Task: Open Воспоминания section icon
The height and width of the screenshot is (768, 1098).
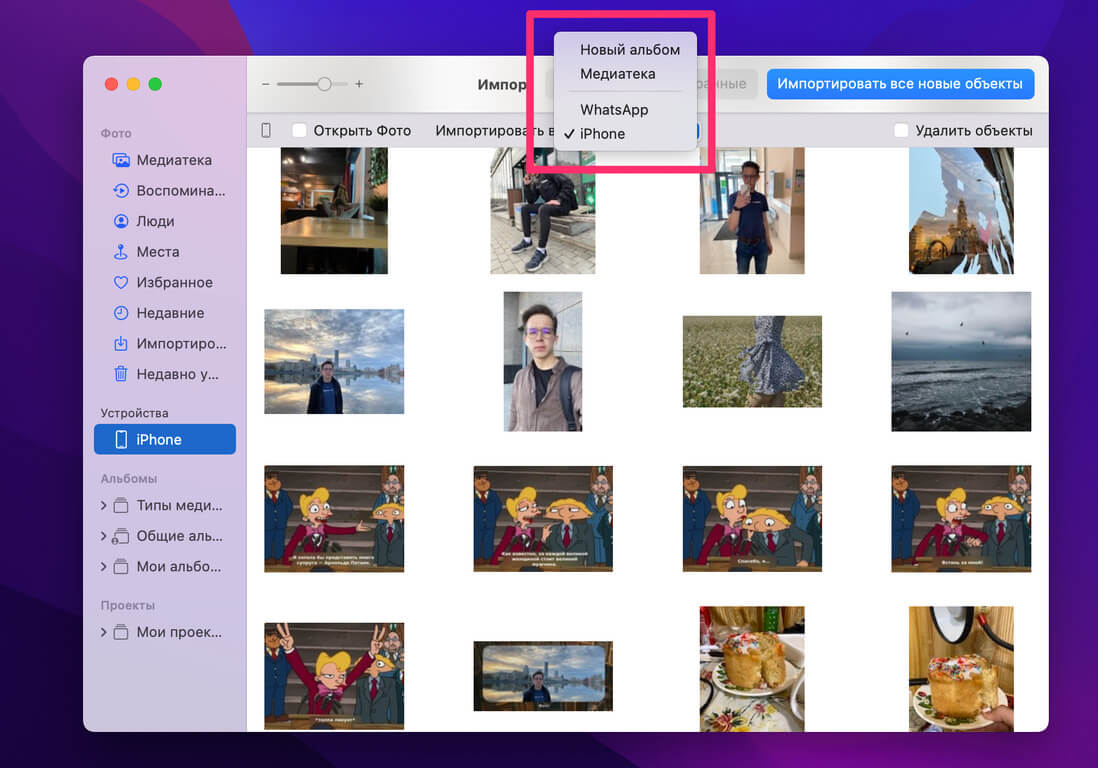Action: pos(121,191)
